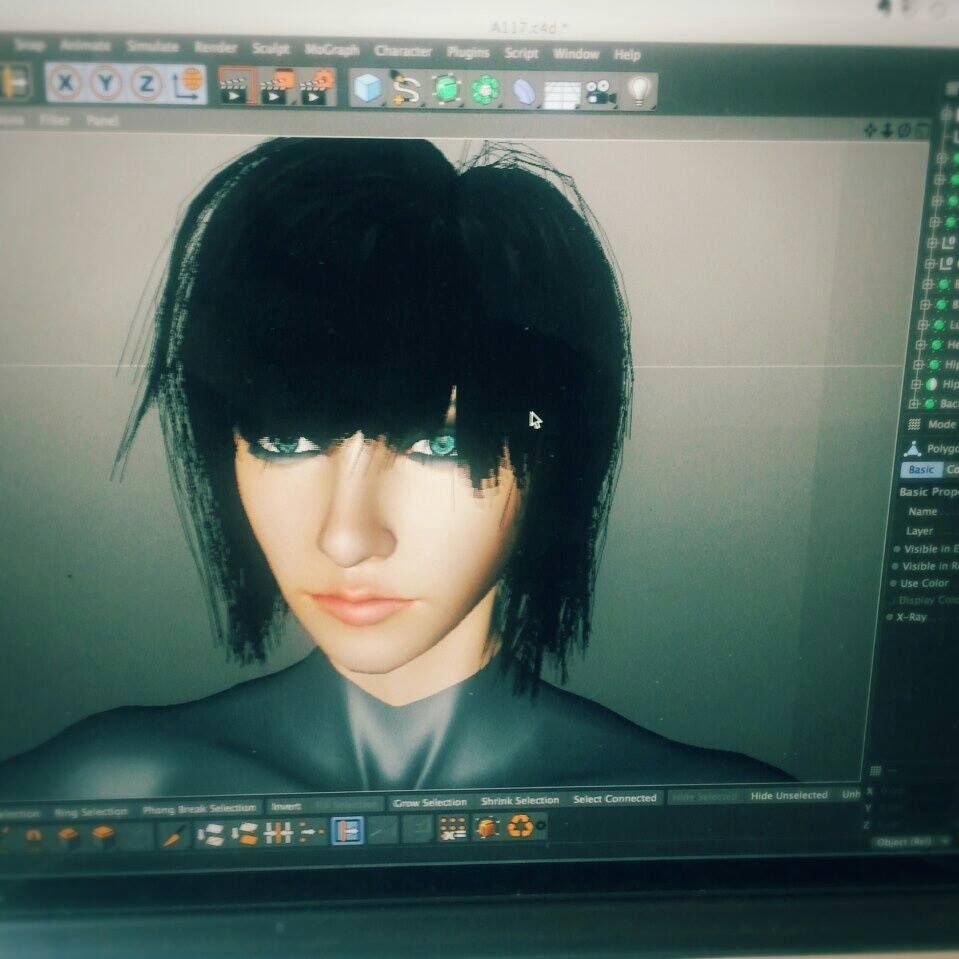
Task: Toggle the X axis lock
Action: (x=65, y=82)
